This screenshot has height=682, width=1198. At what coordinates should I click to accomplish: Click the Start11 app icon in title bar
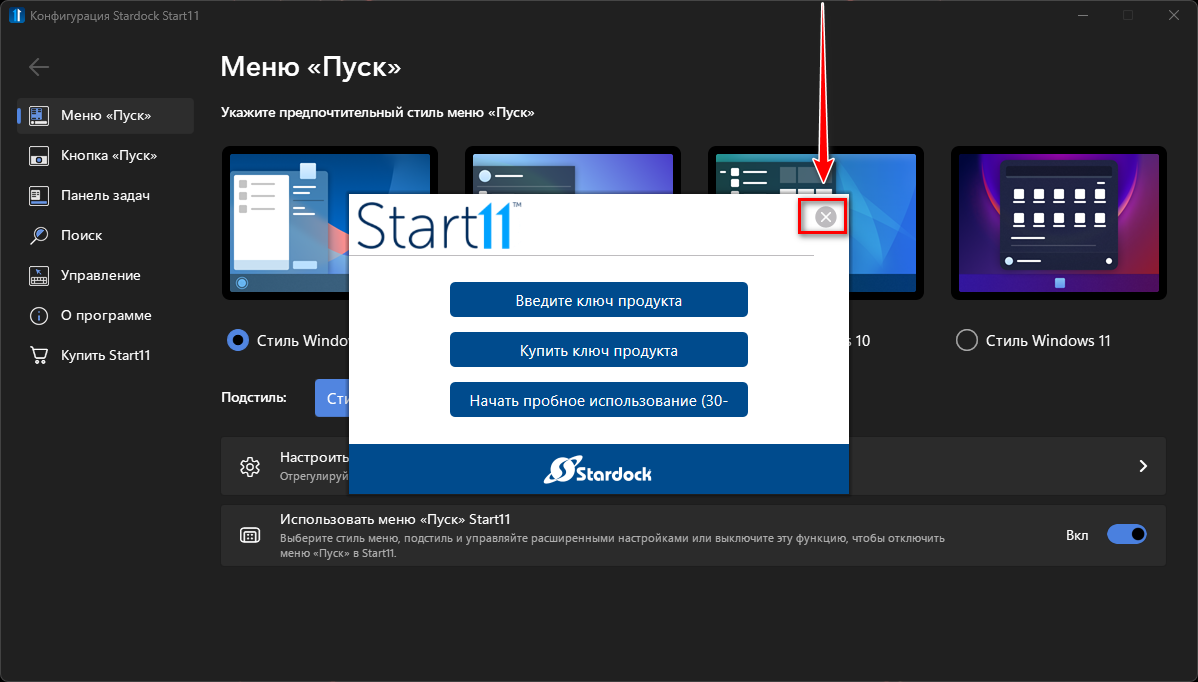pos(16,15)
